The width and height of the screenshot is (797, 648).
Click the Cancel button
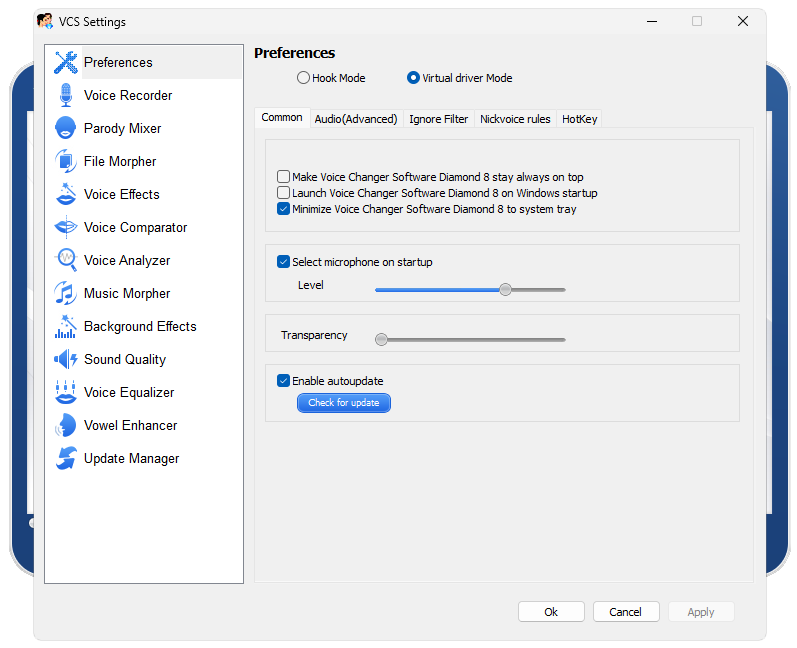pos(625,612)
